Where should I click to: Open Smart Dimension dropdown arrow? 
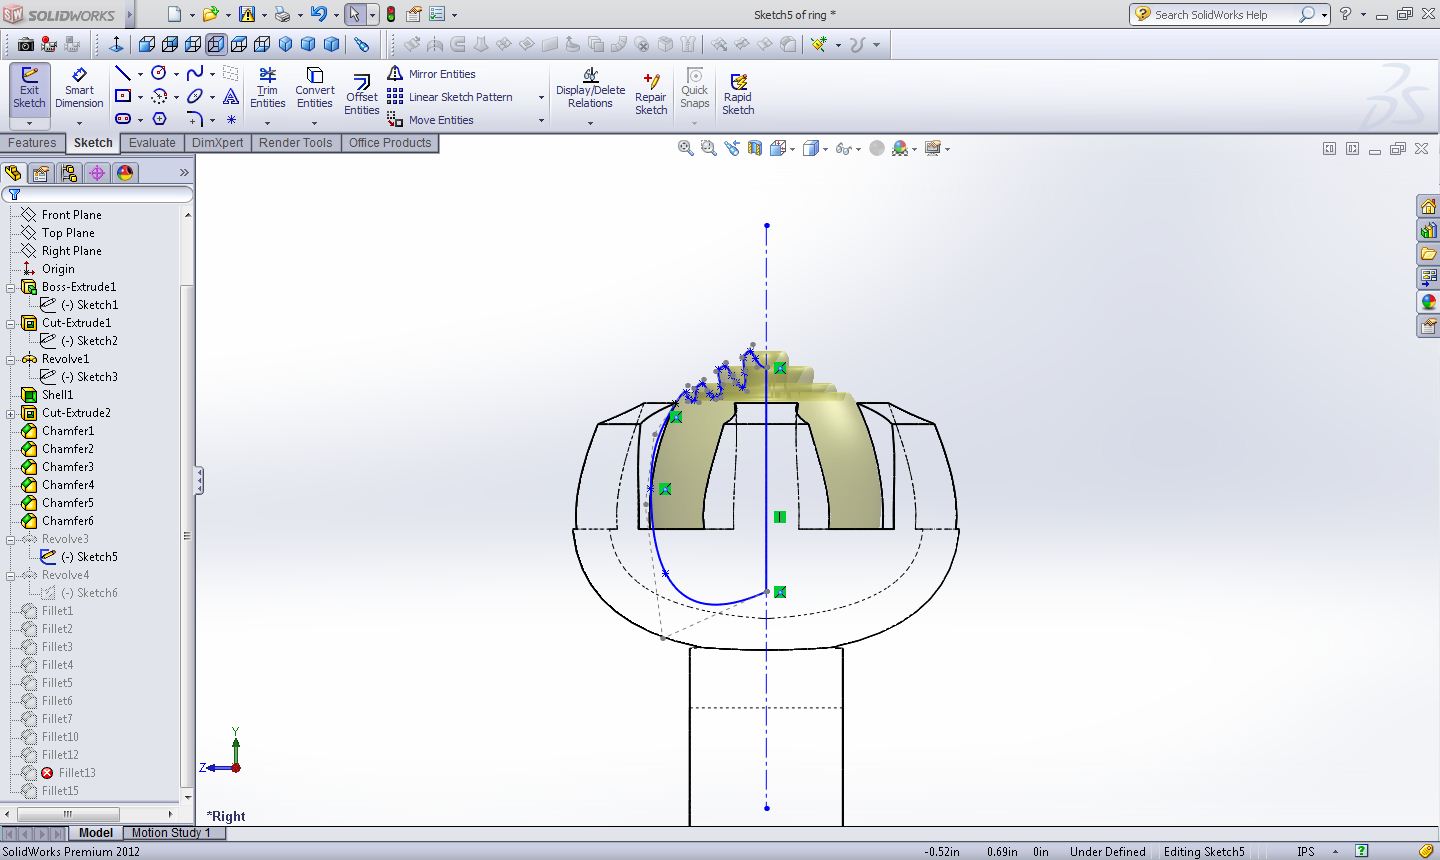point(79,123)
